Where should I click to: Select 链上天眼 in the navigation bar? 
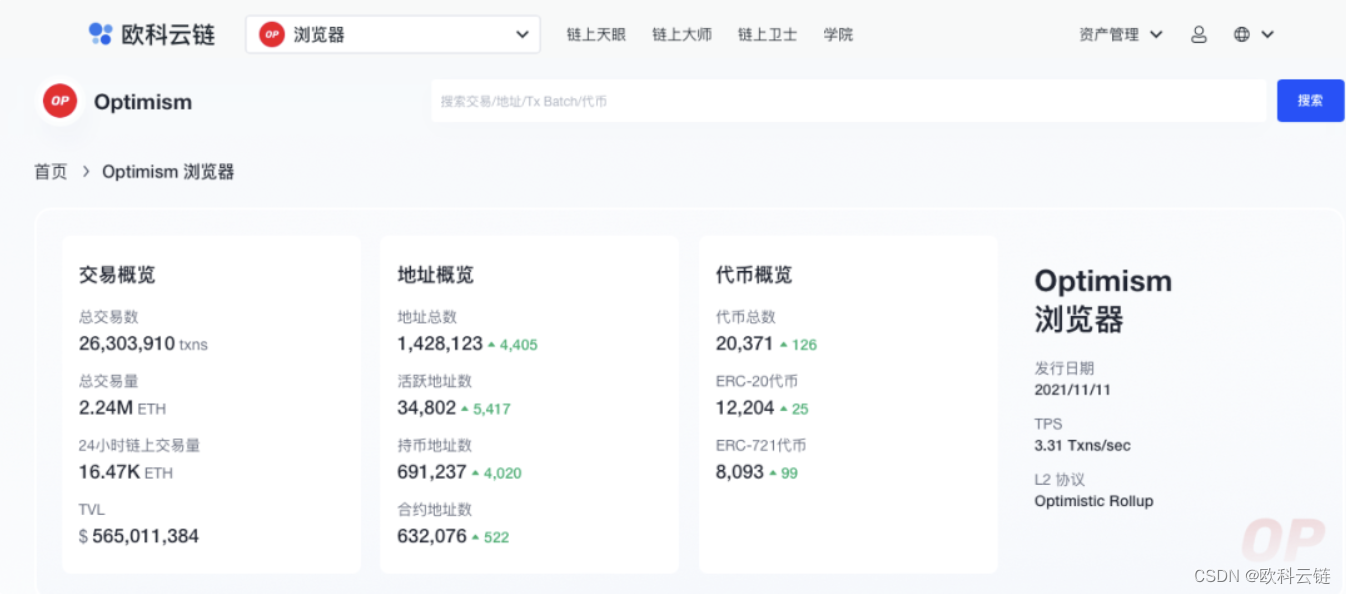click(x=596, y=33)
